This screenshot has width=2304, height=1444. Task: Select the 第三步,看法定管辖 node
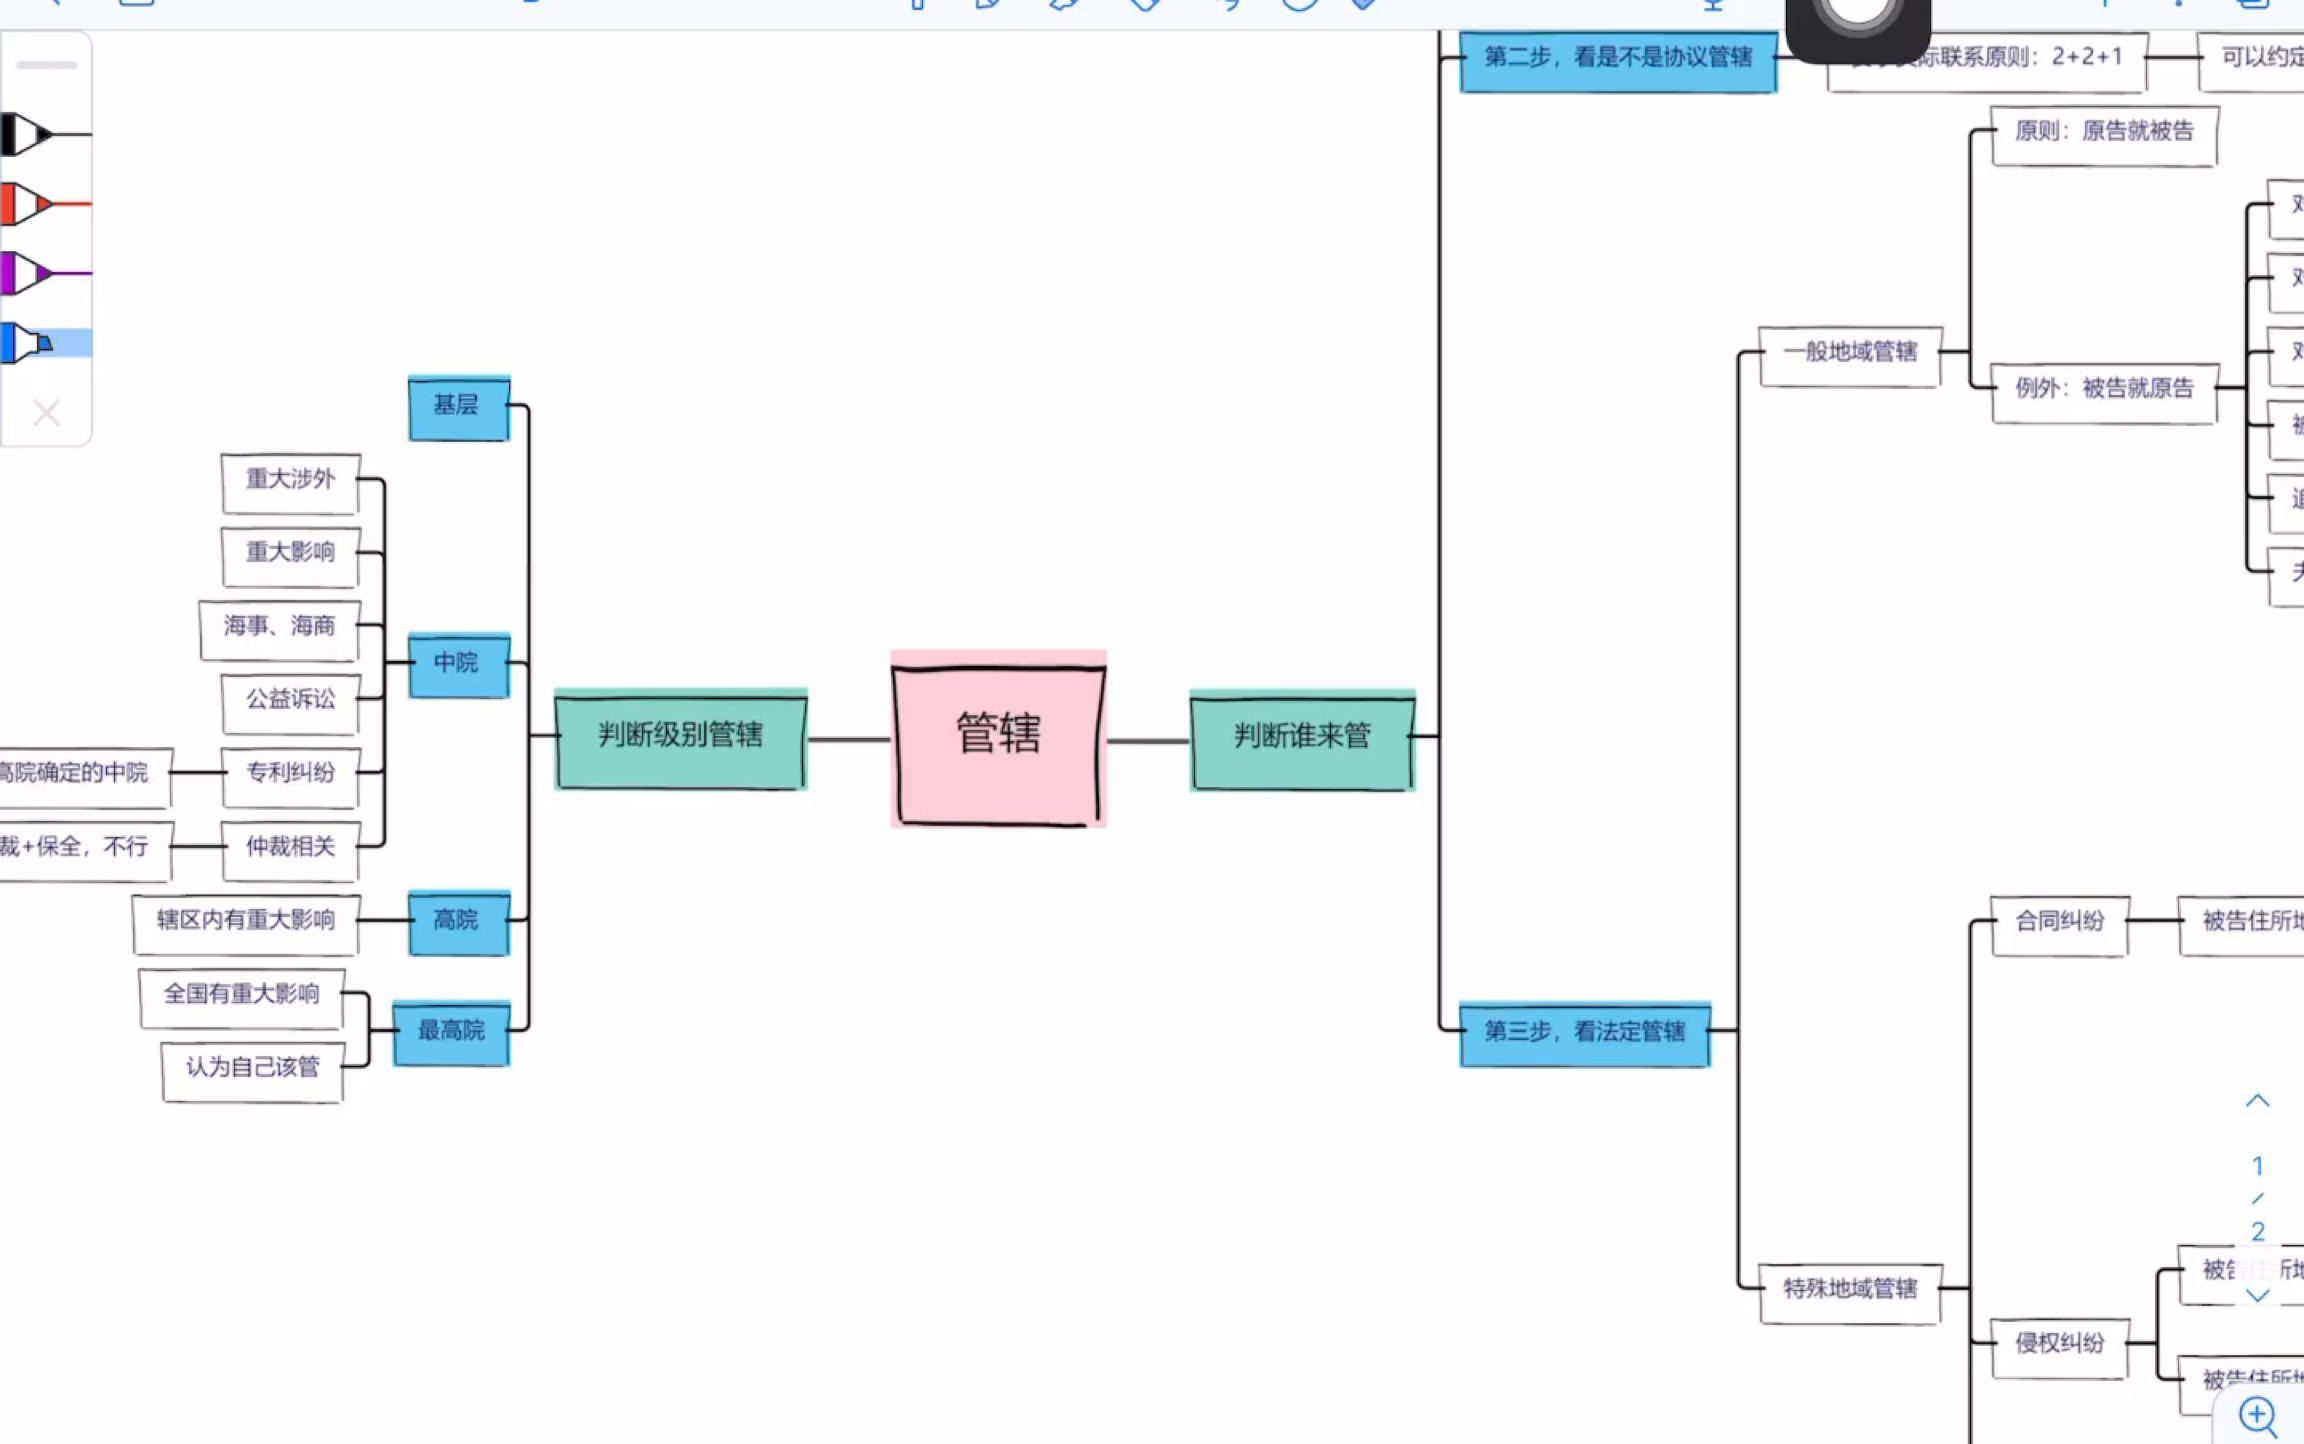1585,1034
